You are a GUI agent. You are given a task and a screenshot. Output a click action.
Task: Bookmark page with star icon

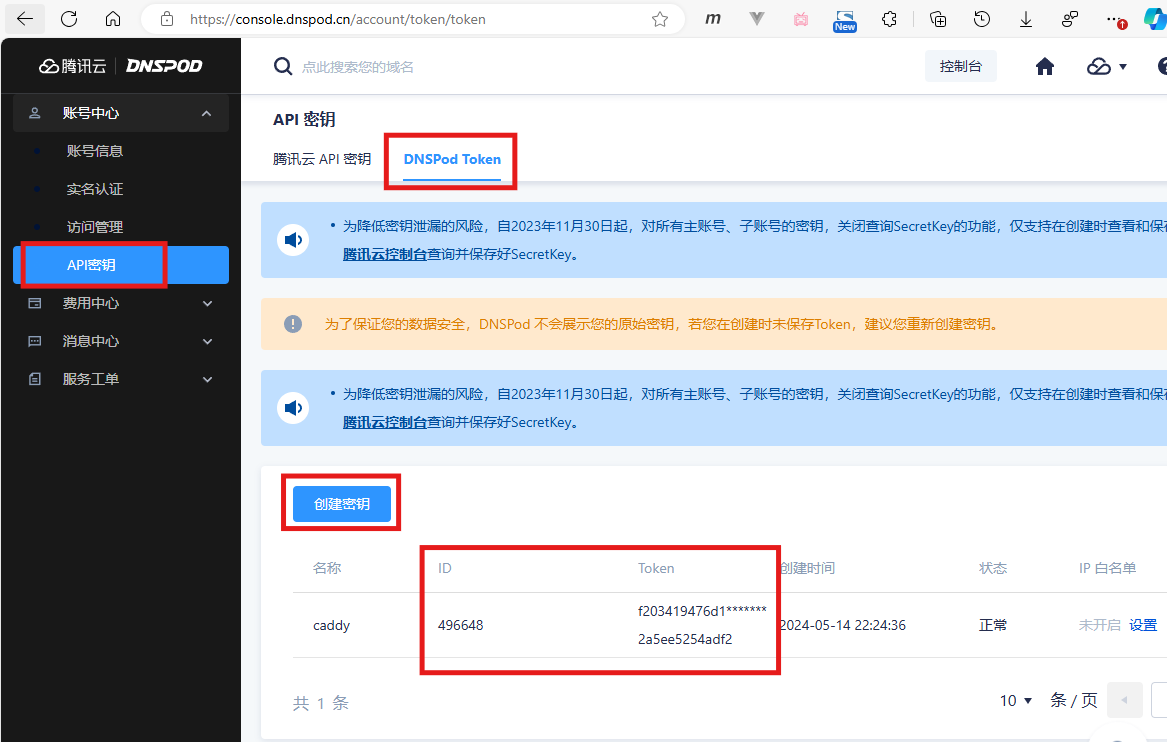click(x=660, y=19)
